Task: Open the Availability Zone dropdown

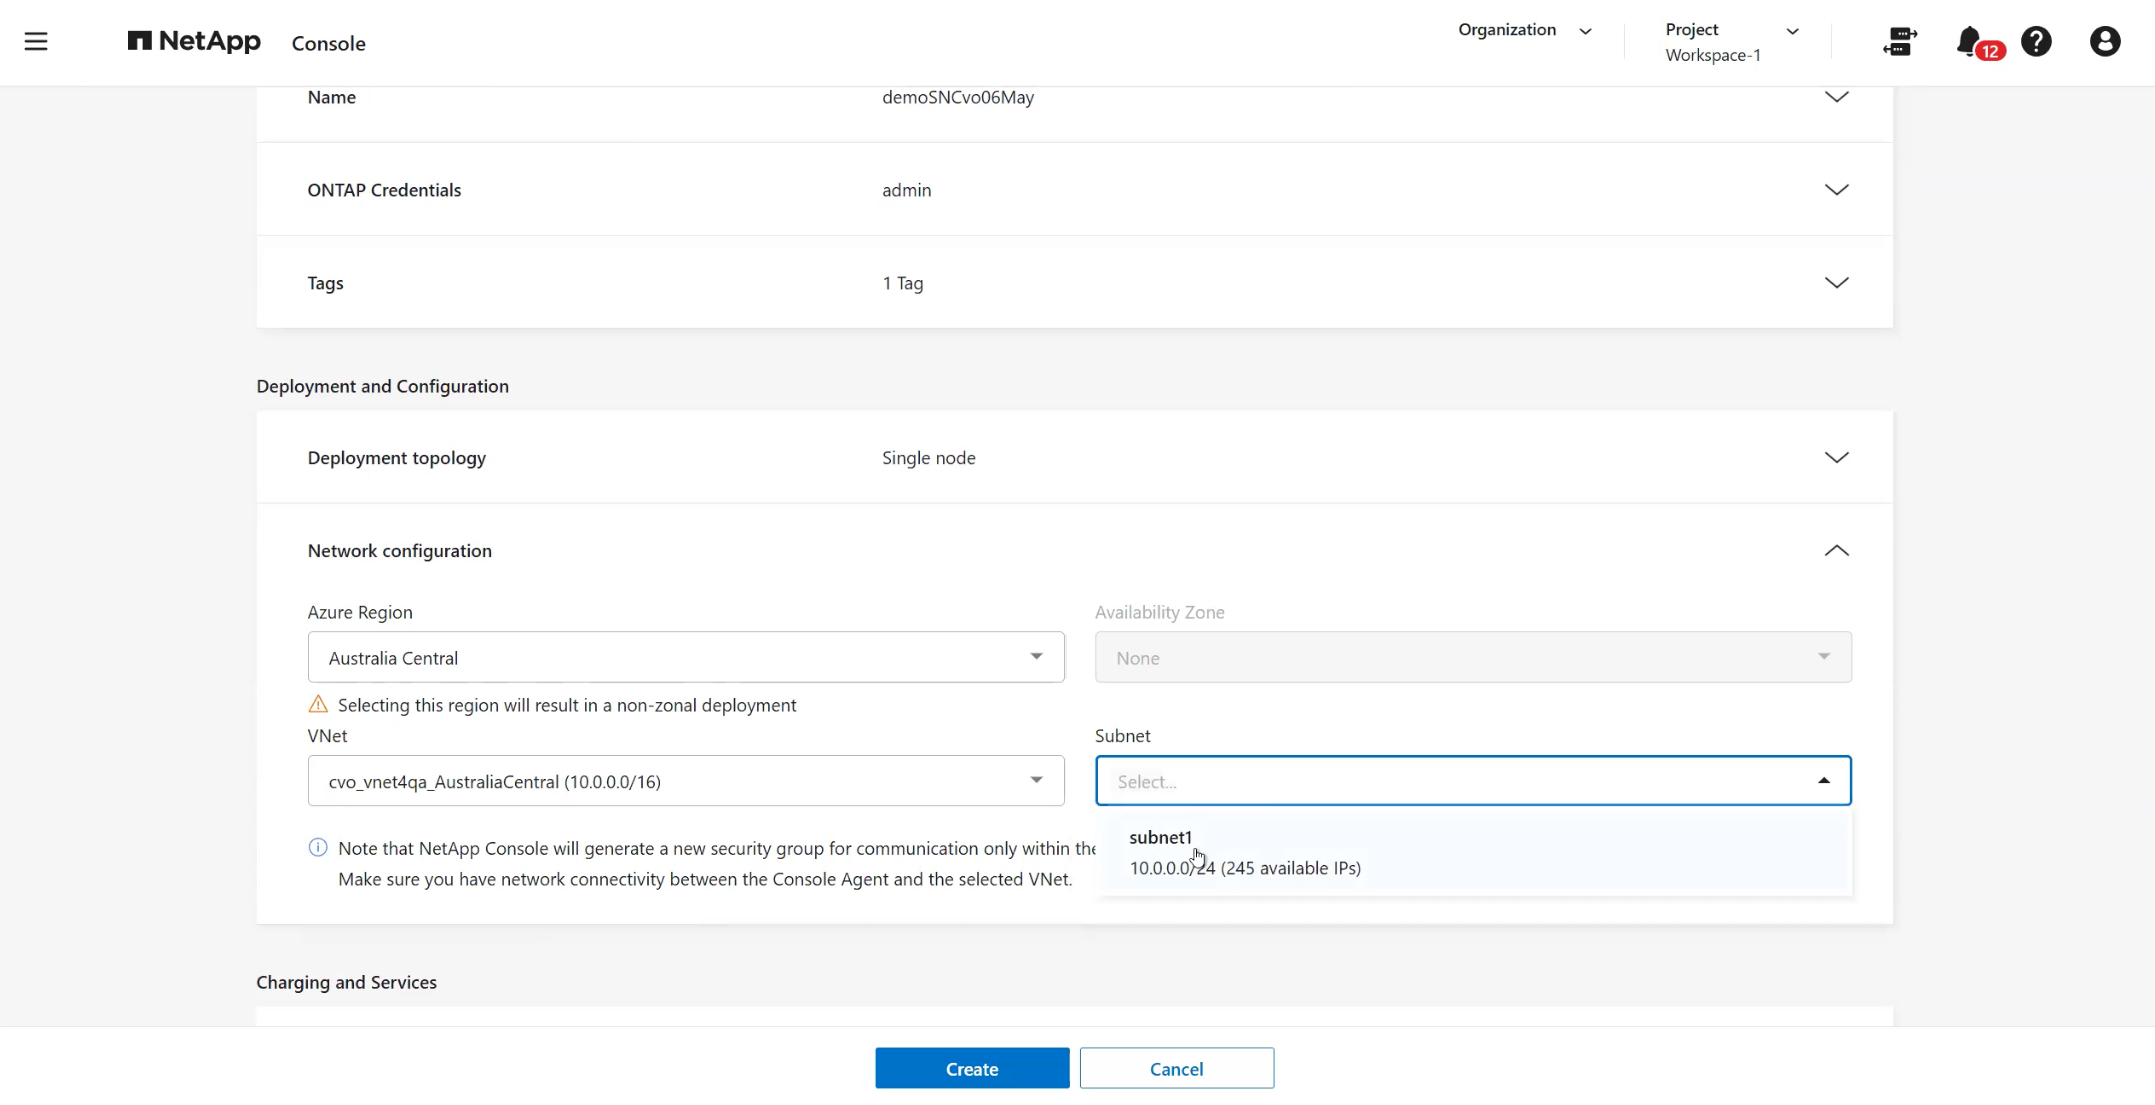Action: coord(1473,657)
